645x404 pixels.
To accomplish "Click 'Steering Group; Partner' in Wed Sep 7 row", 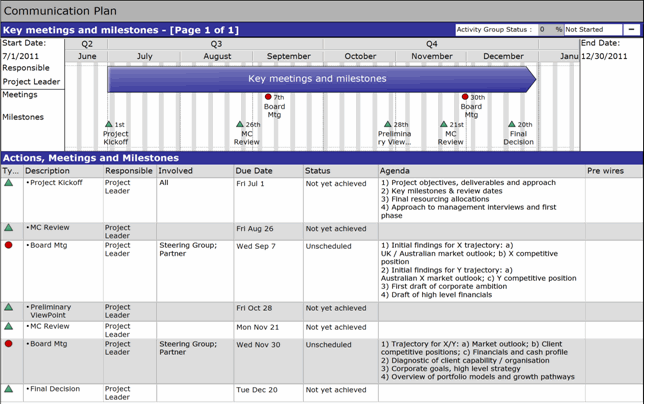I will pyautogui.click(x=188, y=249).
